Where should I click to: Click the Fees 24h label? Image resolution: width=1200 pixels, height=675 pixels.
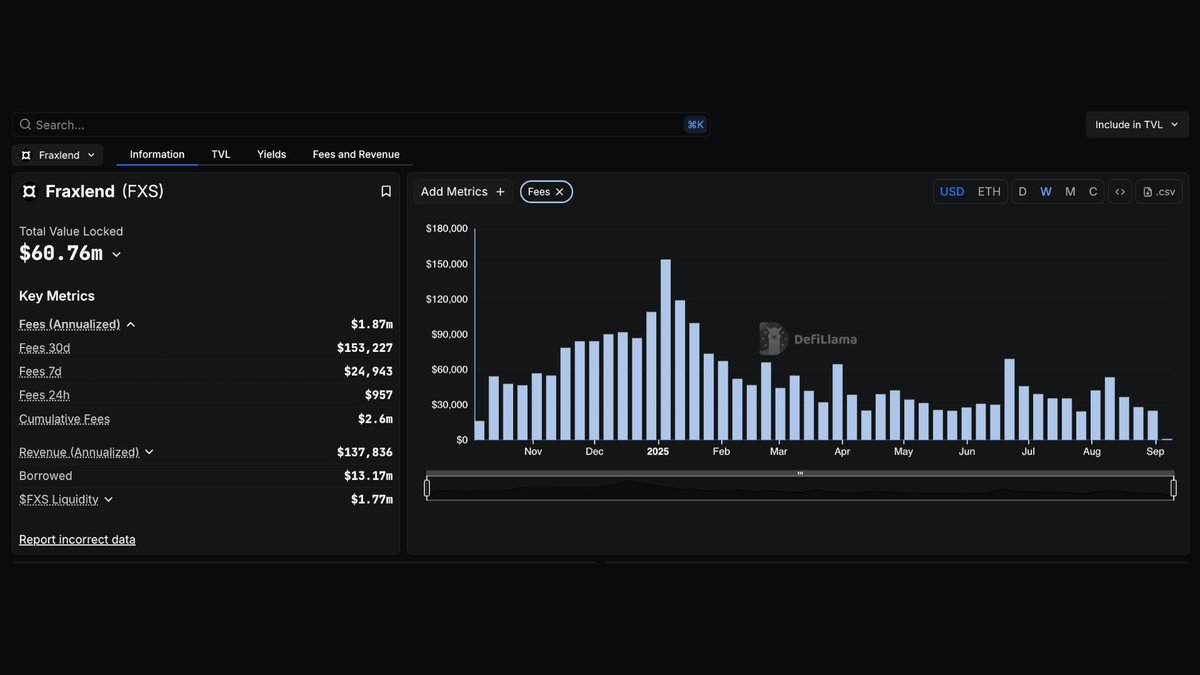45,395
